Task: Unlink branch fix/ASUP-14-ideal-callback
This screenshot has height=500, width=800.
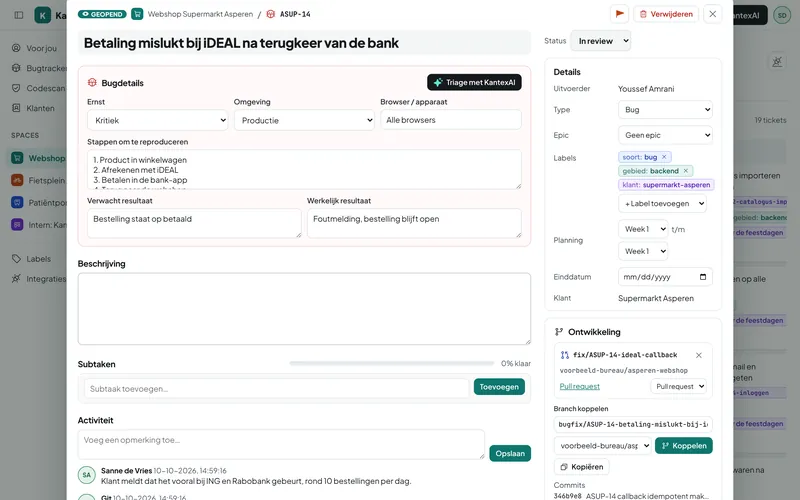Action: coord(698,355)
